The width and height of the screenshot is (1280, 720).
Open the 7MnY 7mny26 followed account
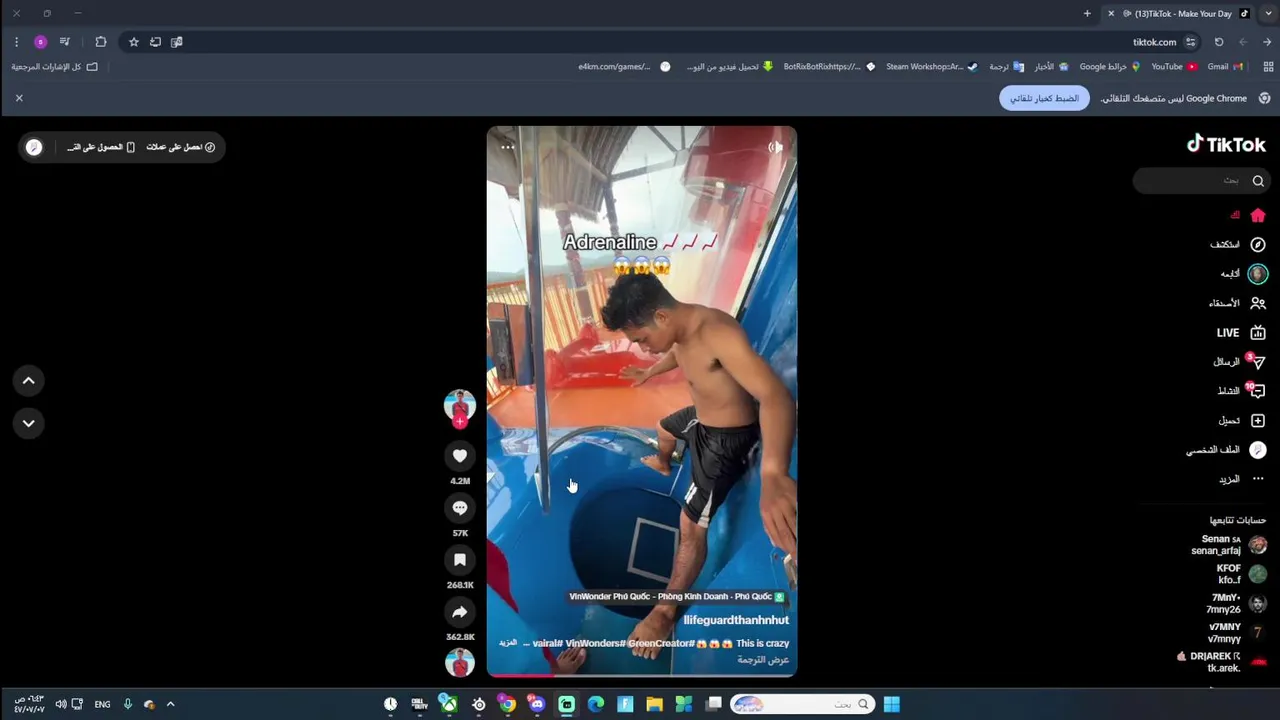pos(1236,603)
